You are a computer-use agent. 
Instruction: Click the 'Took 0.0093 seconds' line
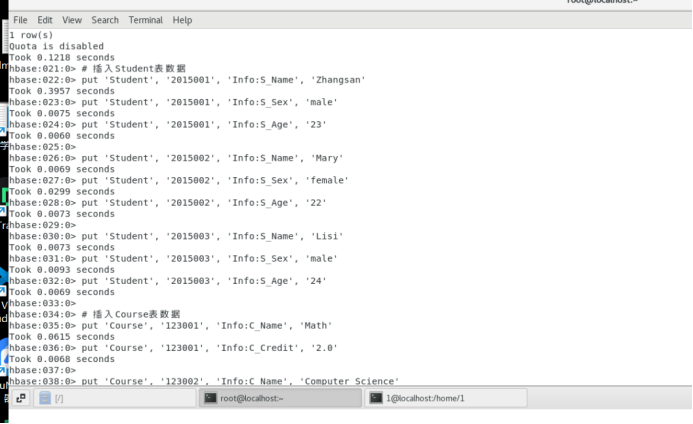pyautogui.click(x=62, y=270)
